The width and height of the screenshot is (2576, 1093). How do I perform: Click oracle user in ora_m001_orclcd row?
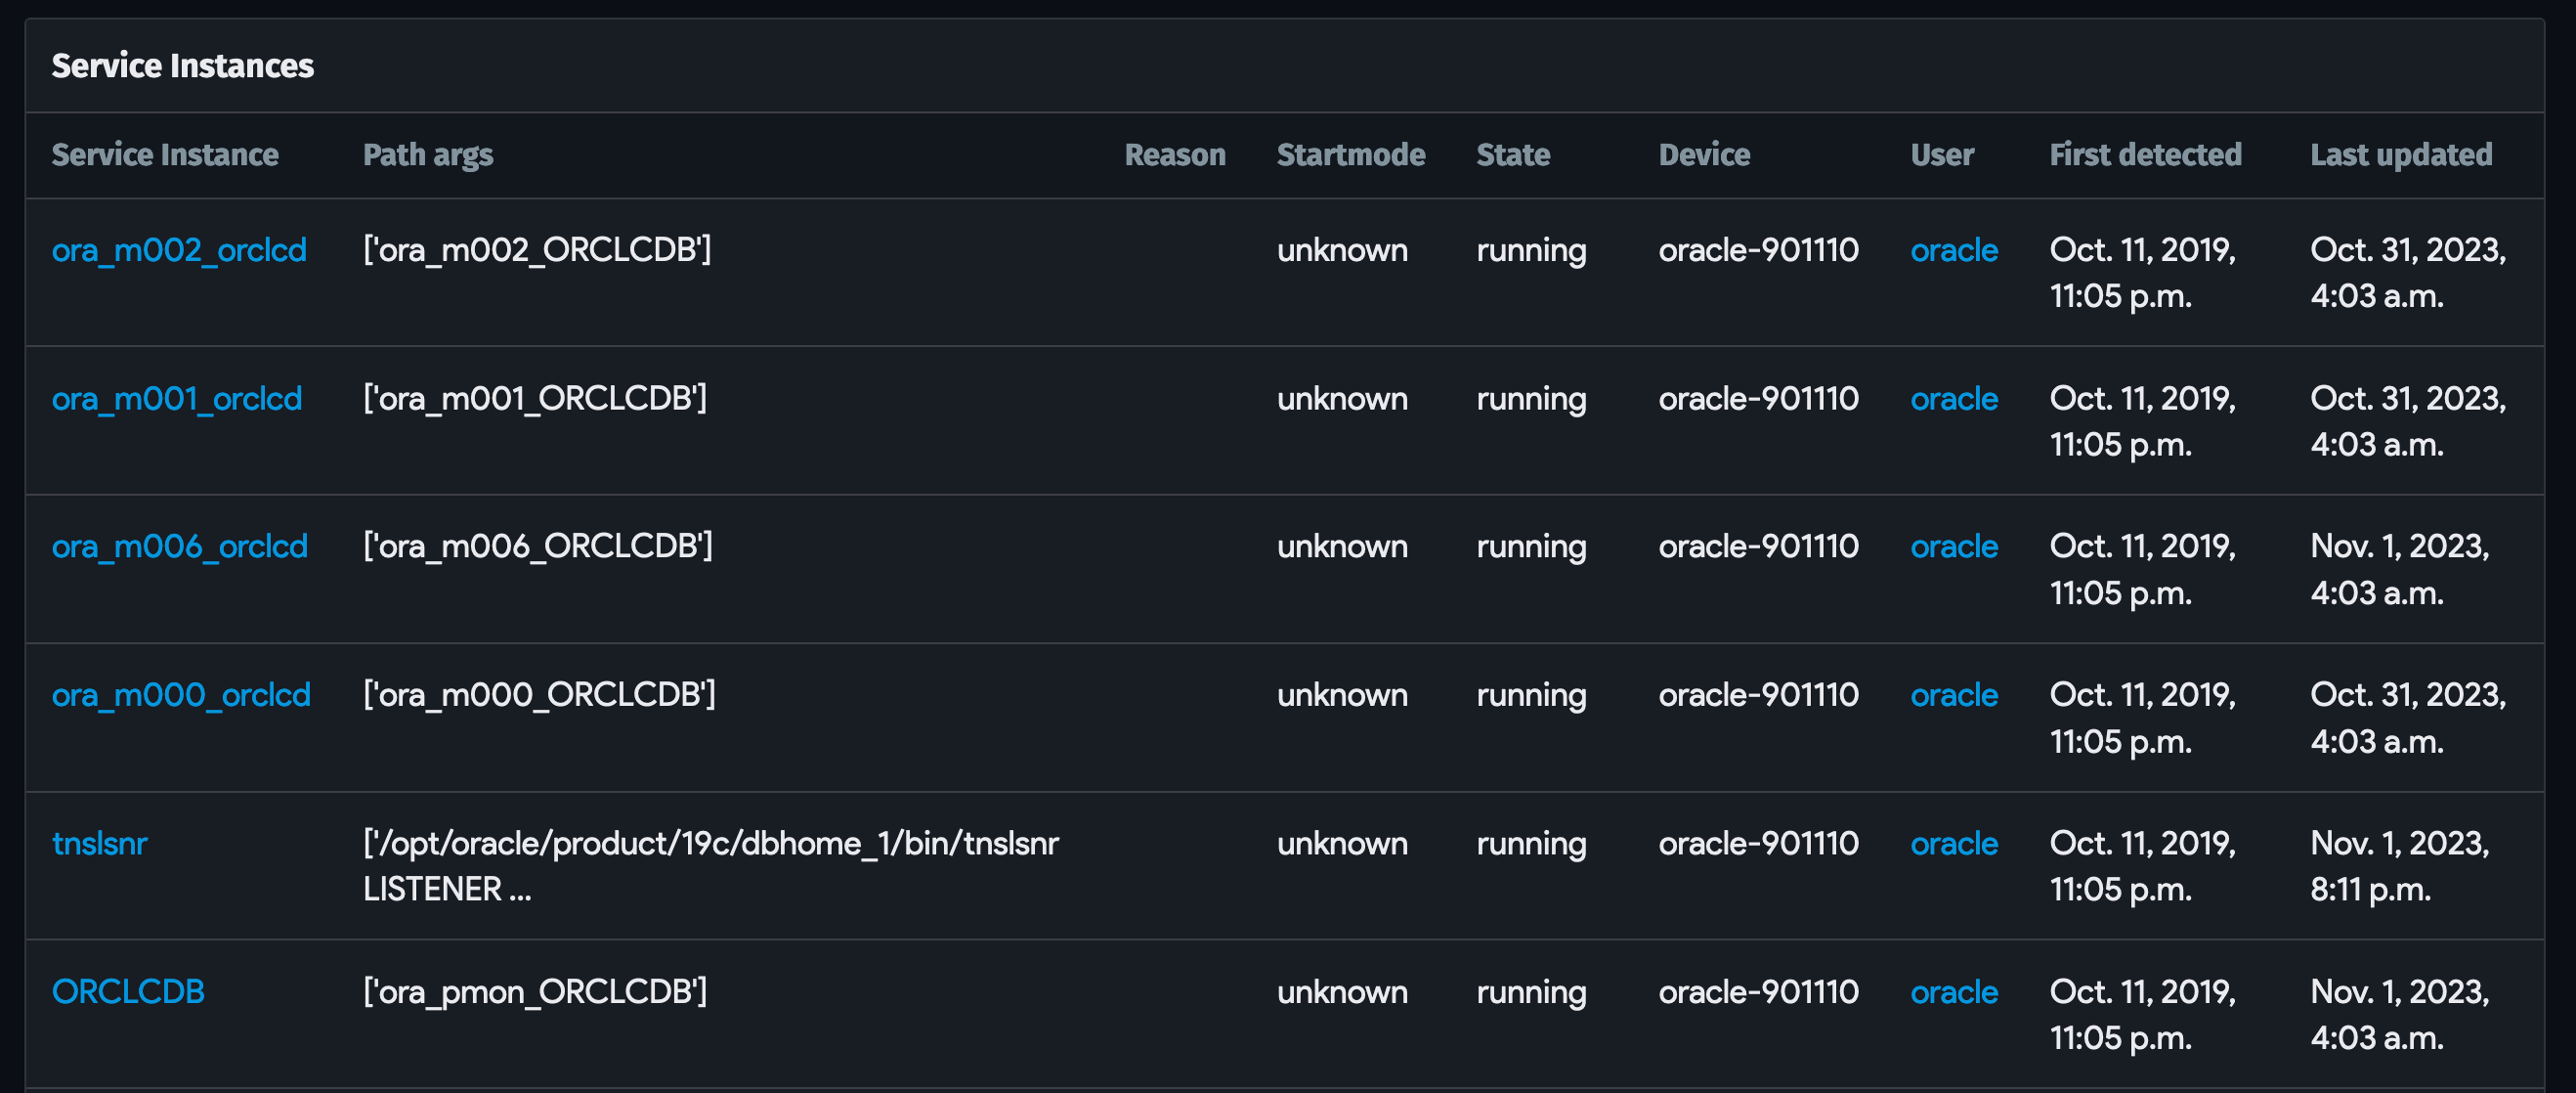pos(1953,399)
